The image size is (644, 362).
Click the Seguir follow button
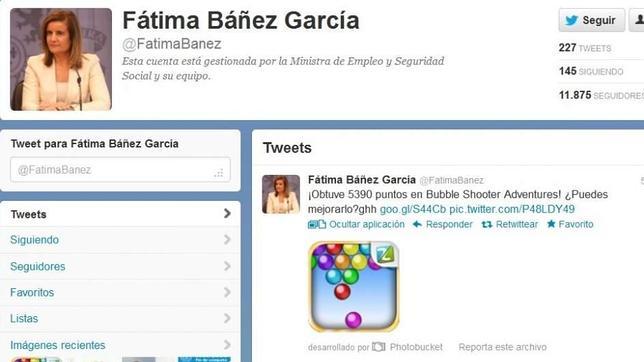[x=591, y=20]
